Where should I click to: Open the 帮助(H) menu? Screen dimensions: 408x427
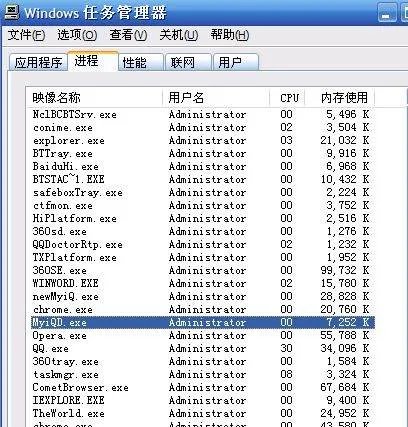(x=230, y=35)
